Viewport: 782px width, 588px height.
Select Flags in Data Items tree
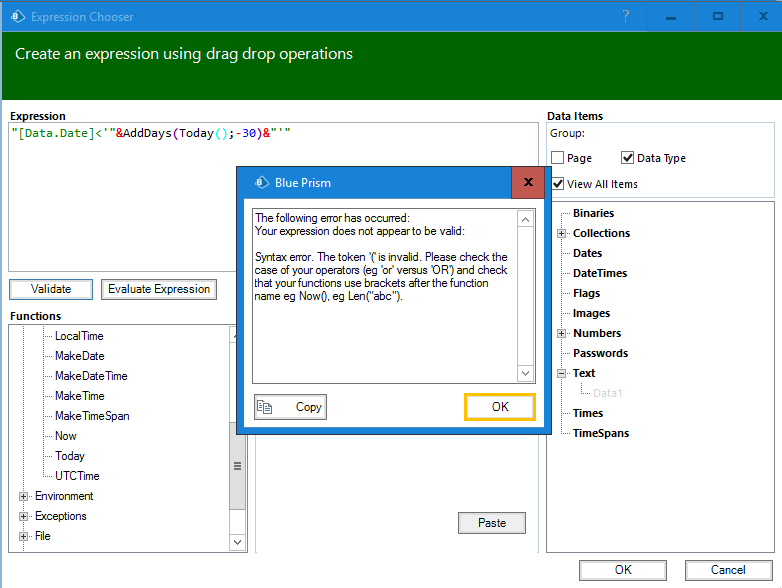[x=586, y=293]
